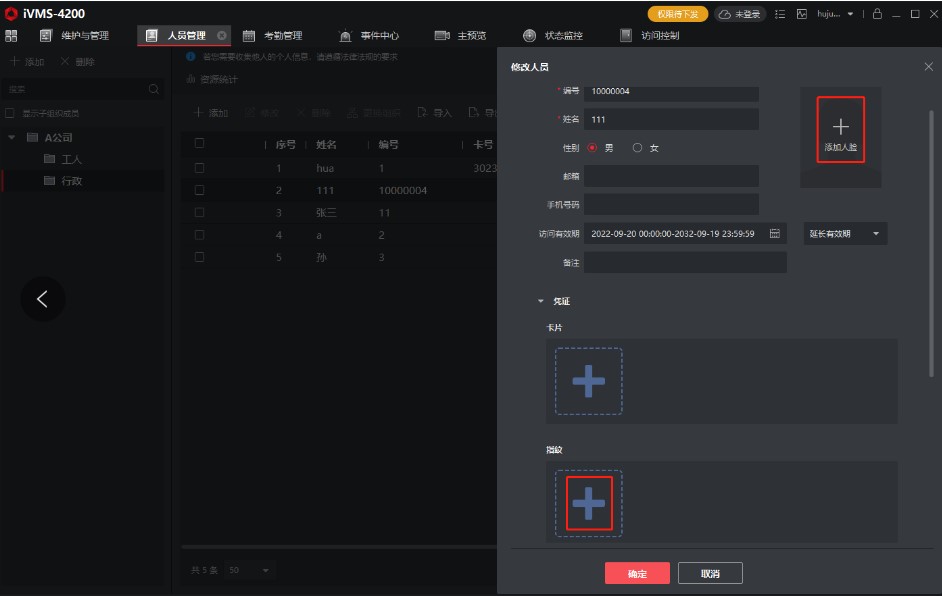Viewport: 942px width, 597px height.
Task: Click the 姓名 field containing 111
Action: (x=671, y=119)
